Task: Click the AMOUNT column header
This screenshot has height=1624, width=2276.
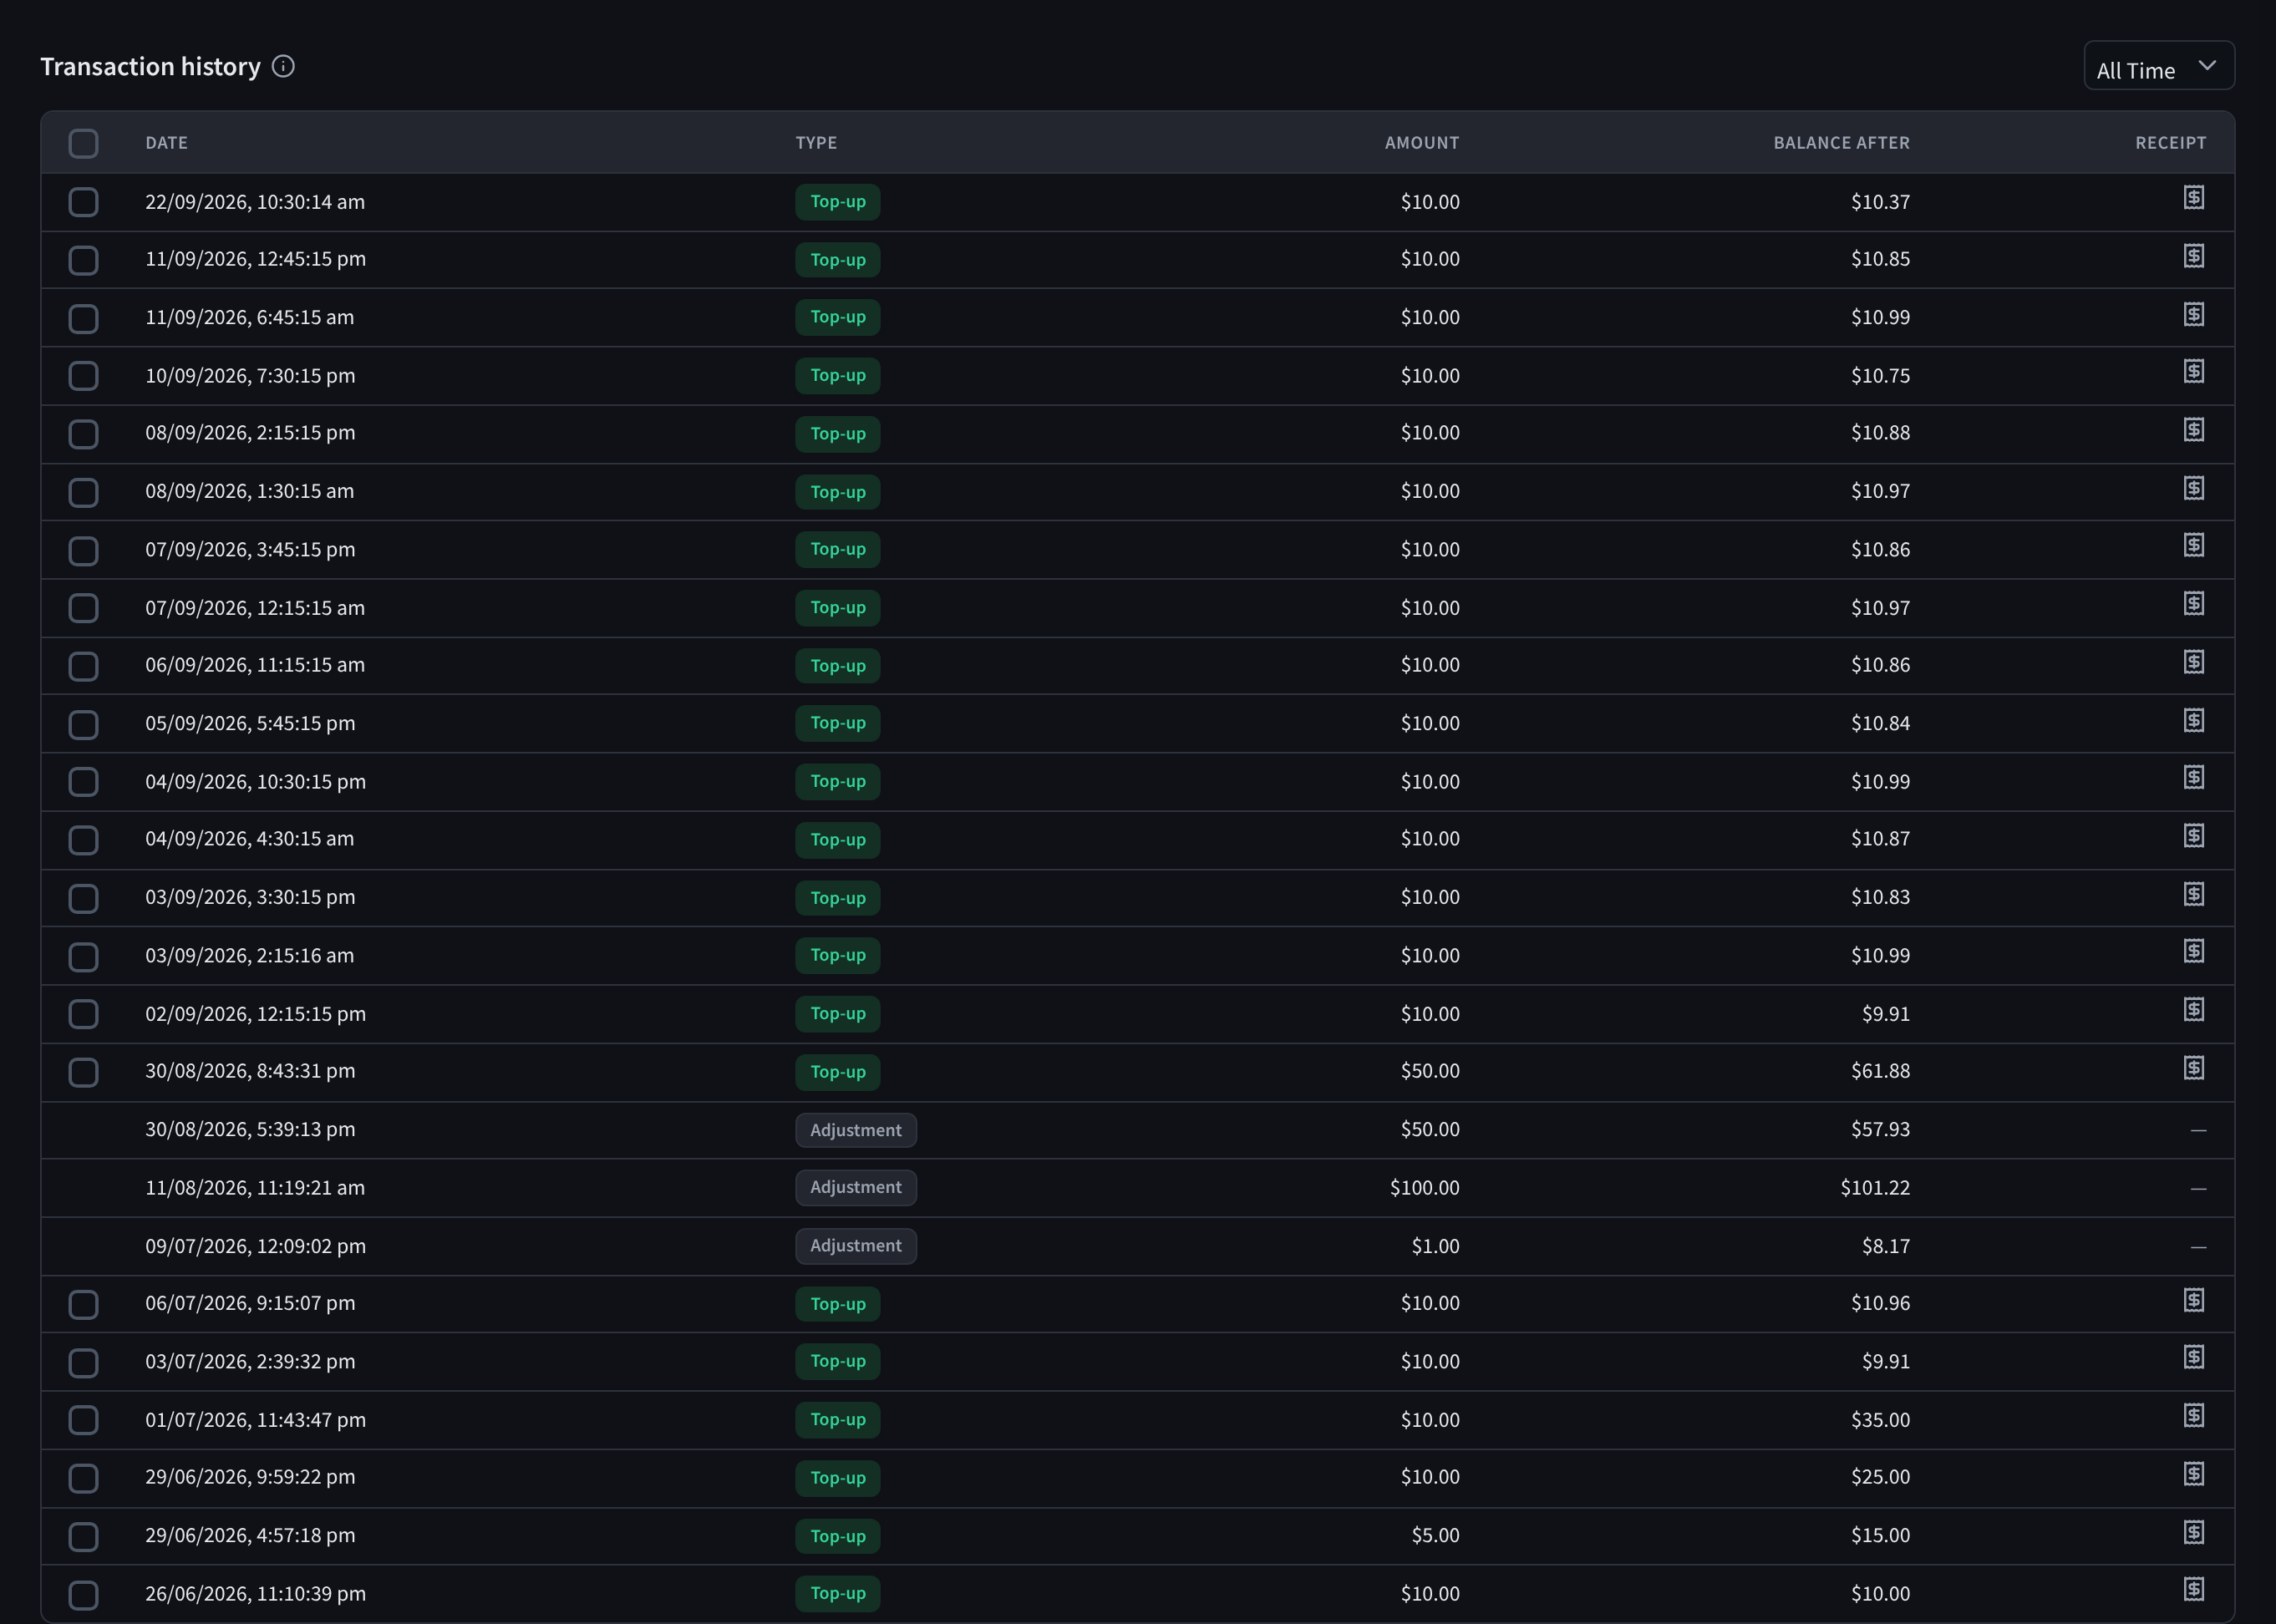Action: (x=1422, y=143)
